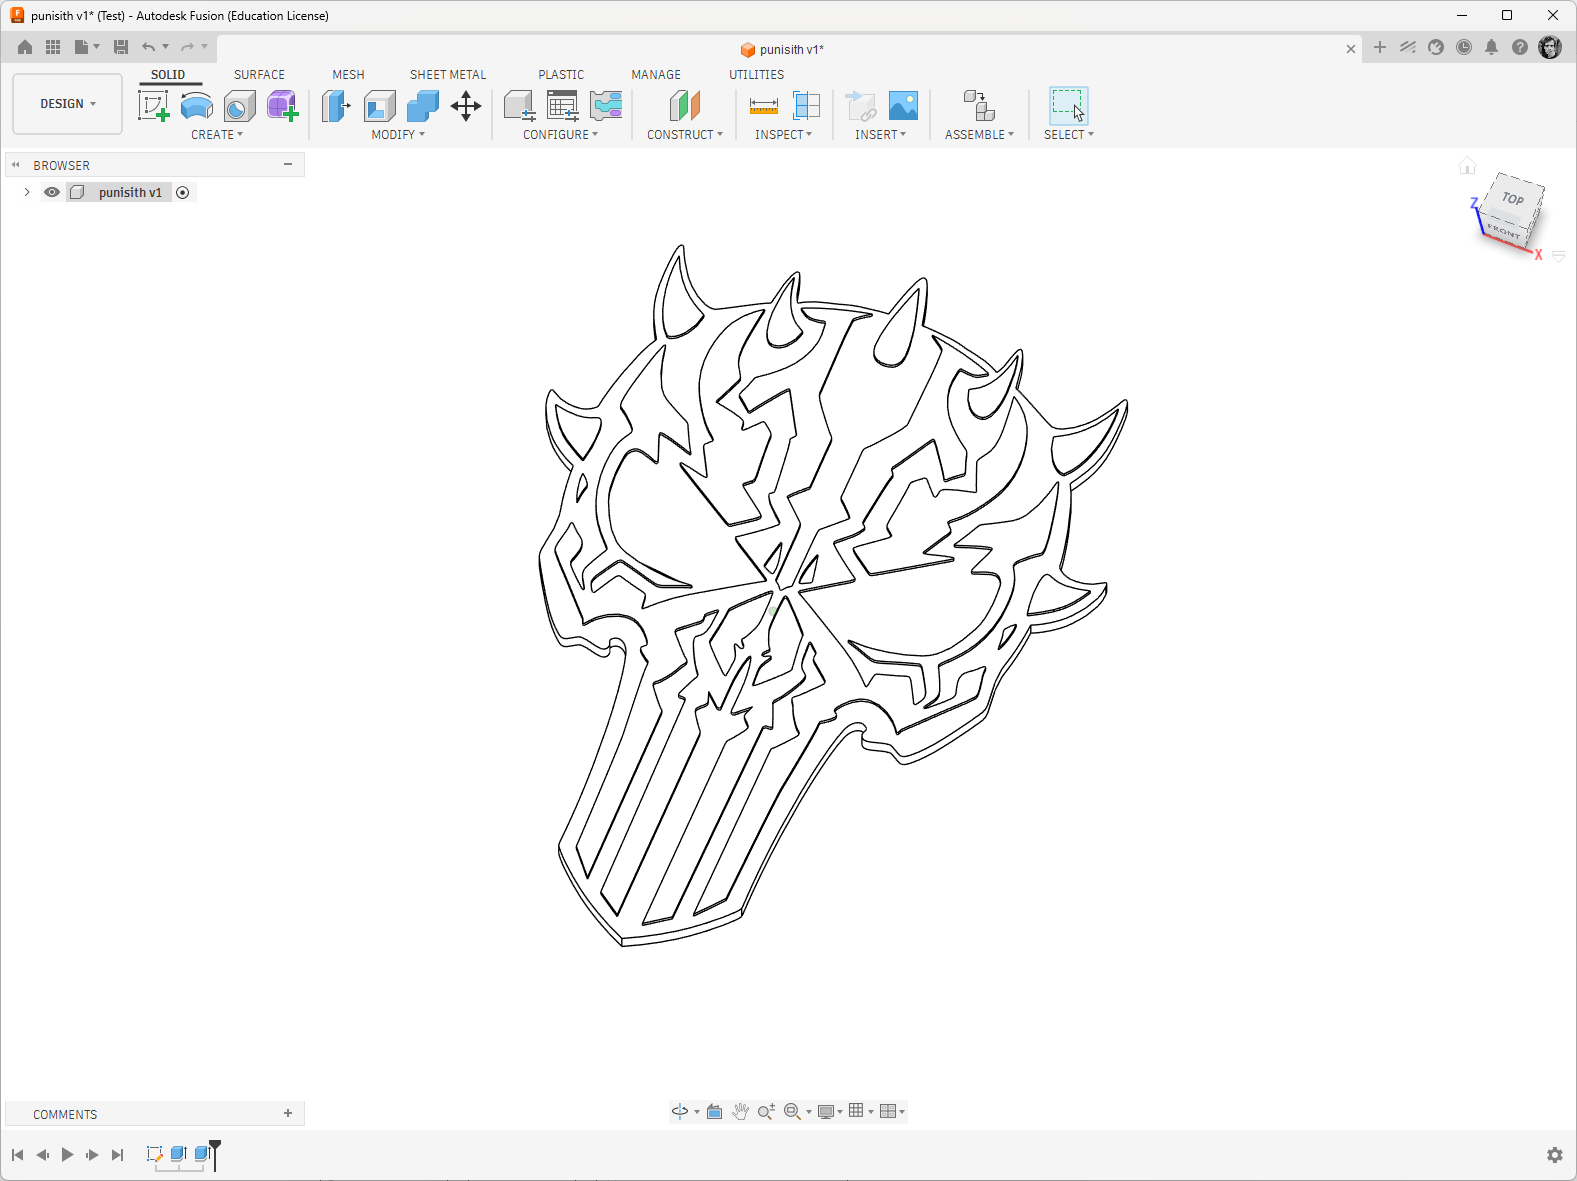Image resolution: width=1577 pixels, height=1181 pixels.
Task: Open timeline settings gear
Action: 1555,1155
